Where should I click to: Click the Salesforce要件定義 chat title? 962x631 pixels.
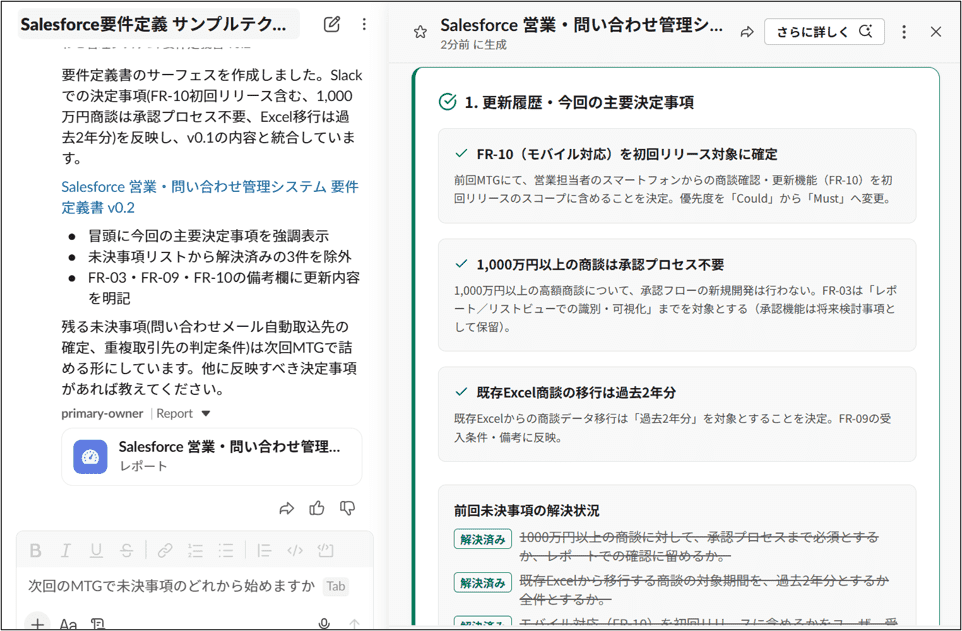(153, 25)
